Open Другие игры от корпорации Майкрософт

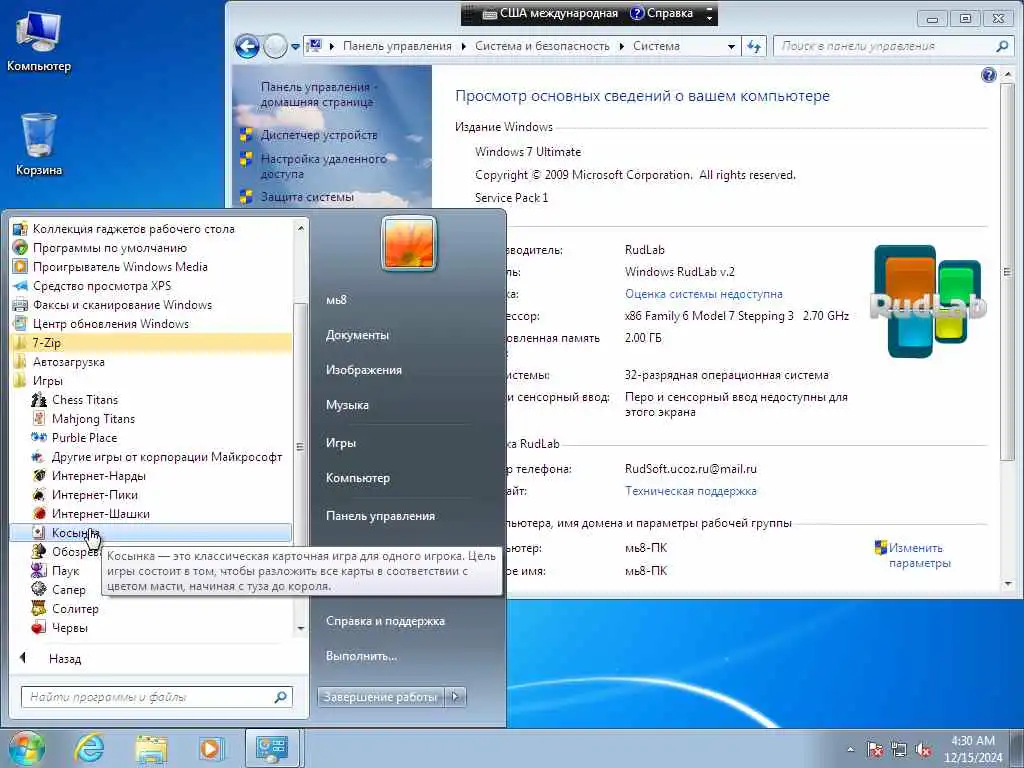pos(167,456)
